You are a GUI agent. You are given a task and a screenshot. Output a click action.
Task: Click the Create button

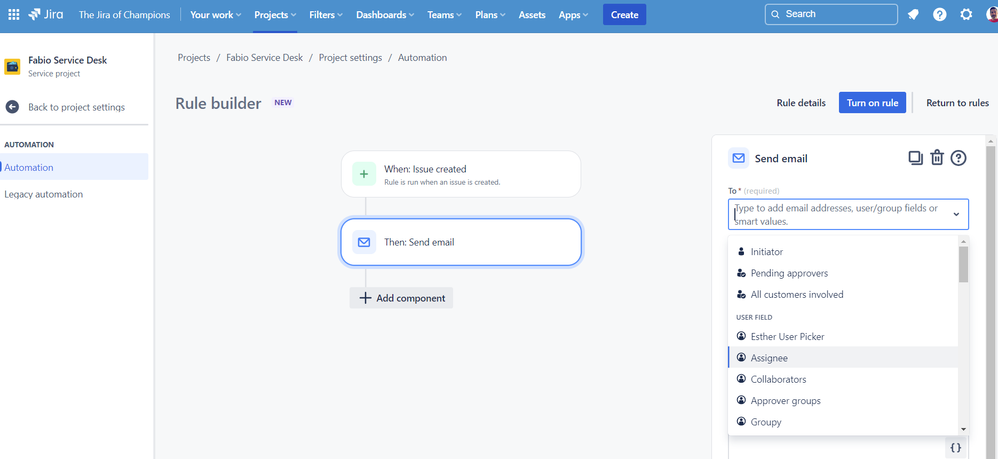[624, 15]
